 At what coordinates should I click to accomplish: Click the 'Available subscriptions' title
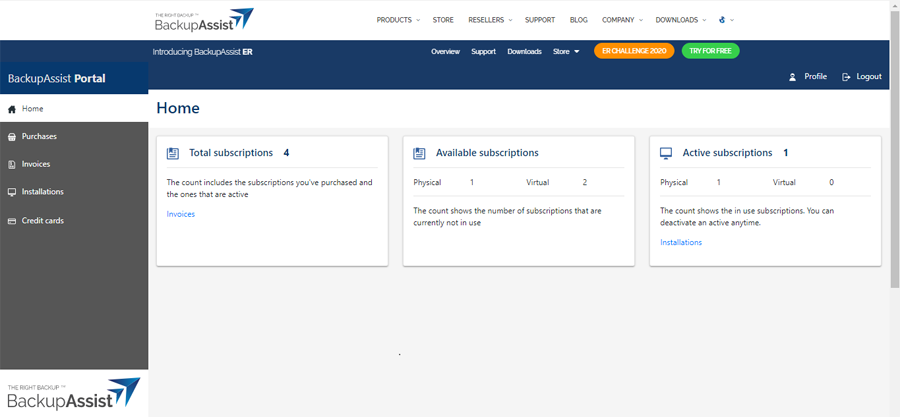487,153
